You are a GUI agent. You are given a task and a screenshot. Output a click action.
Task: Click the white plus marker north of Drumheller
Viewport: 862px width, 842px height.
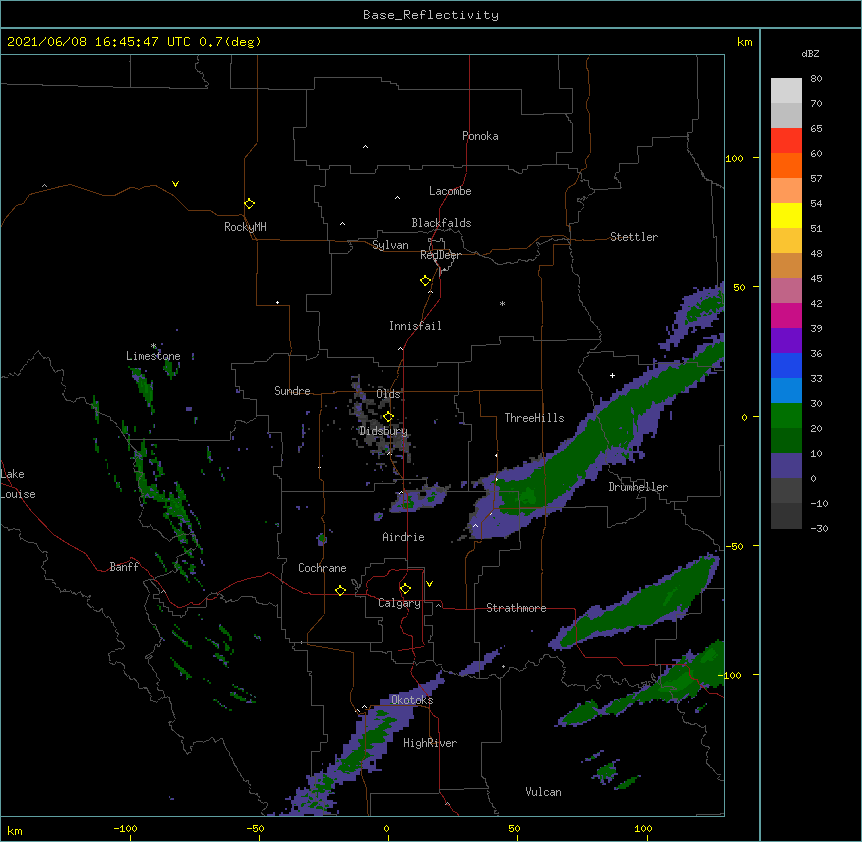coord(612,375)
